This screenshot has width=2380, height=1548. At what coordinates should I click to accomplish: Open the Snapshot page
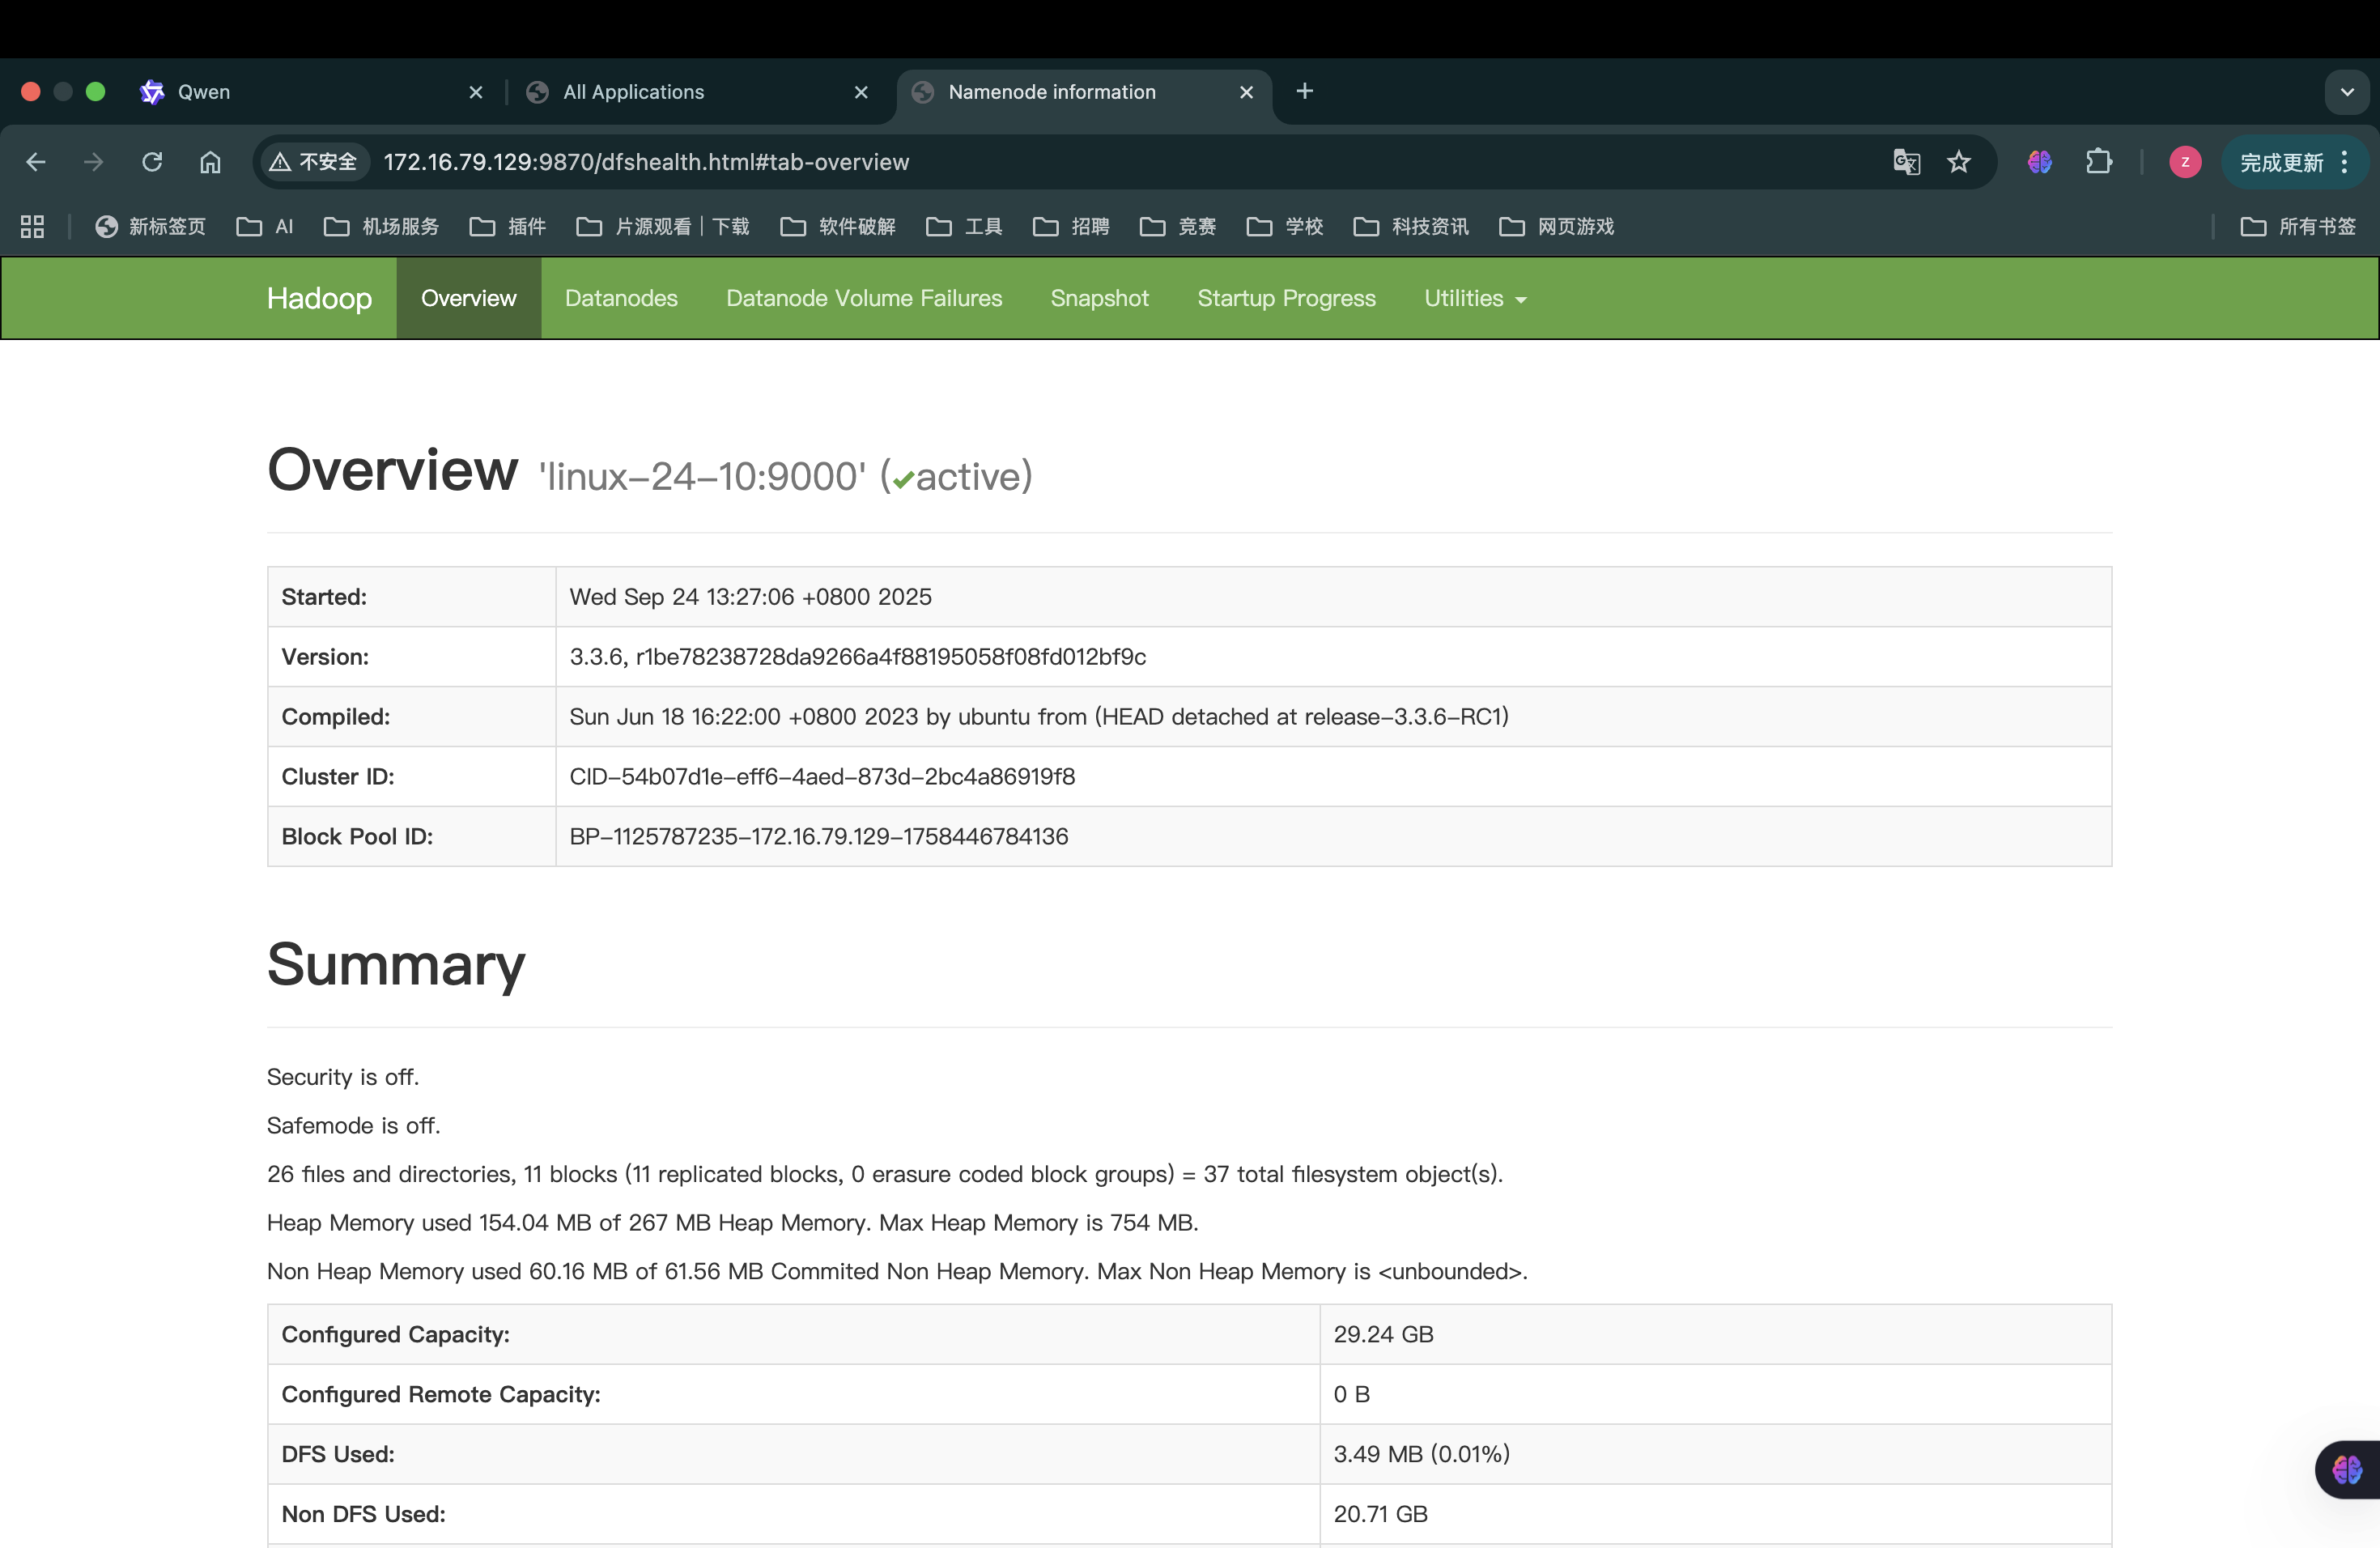point(1100,298)
